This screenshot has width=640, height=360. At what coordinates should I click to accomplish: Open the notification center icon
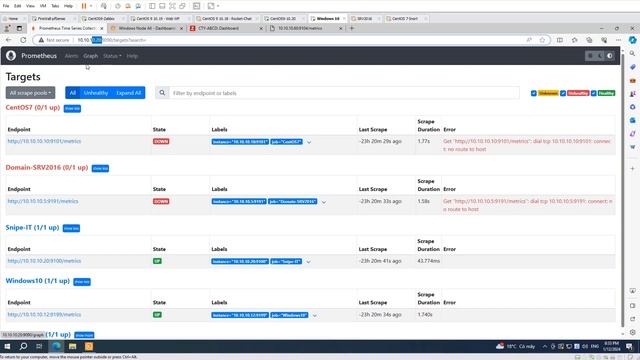(629, 347)
